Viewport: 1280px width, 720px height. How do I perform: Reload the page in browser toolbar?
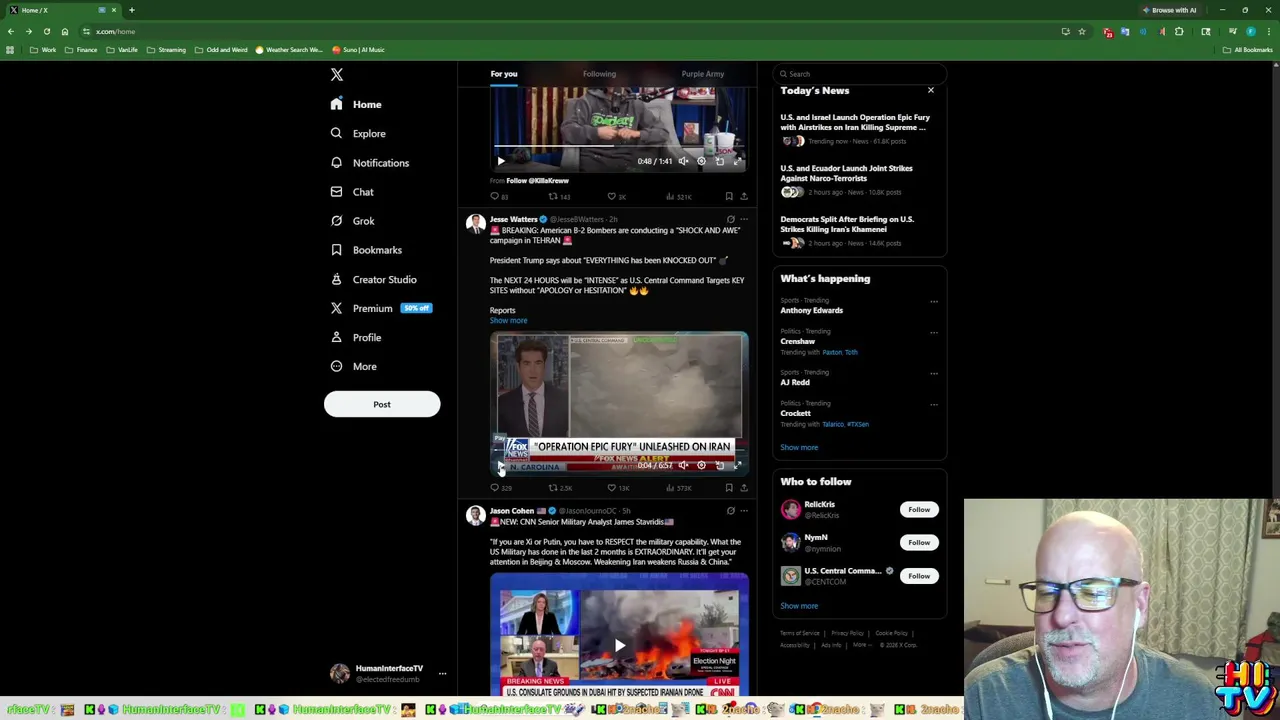[46, 32]
